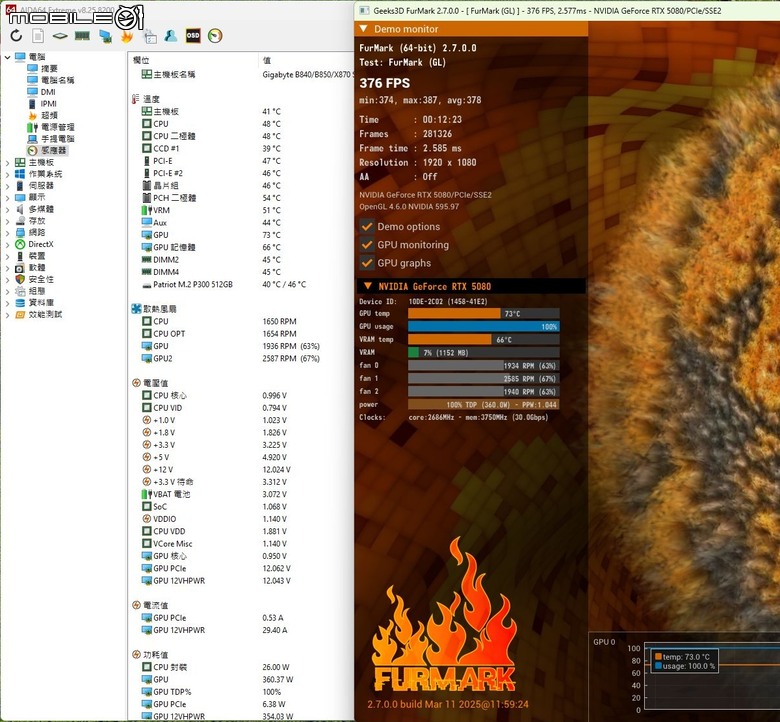The image size is (780, 722).
Task: Start System Stability Test via flame icon
Action: pyautogui.click(x=127, y=36)
